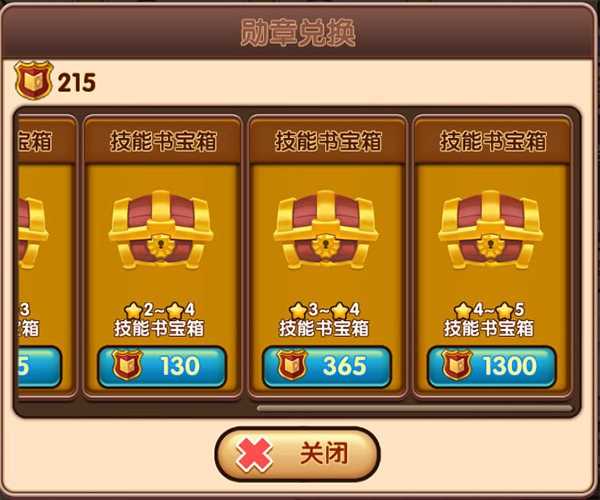Purchase the 1300 medal chest
This screenshot has width=600, height=500.
coord(492,366)
